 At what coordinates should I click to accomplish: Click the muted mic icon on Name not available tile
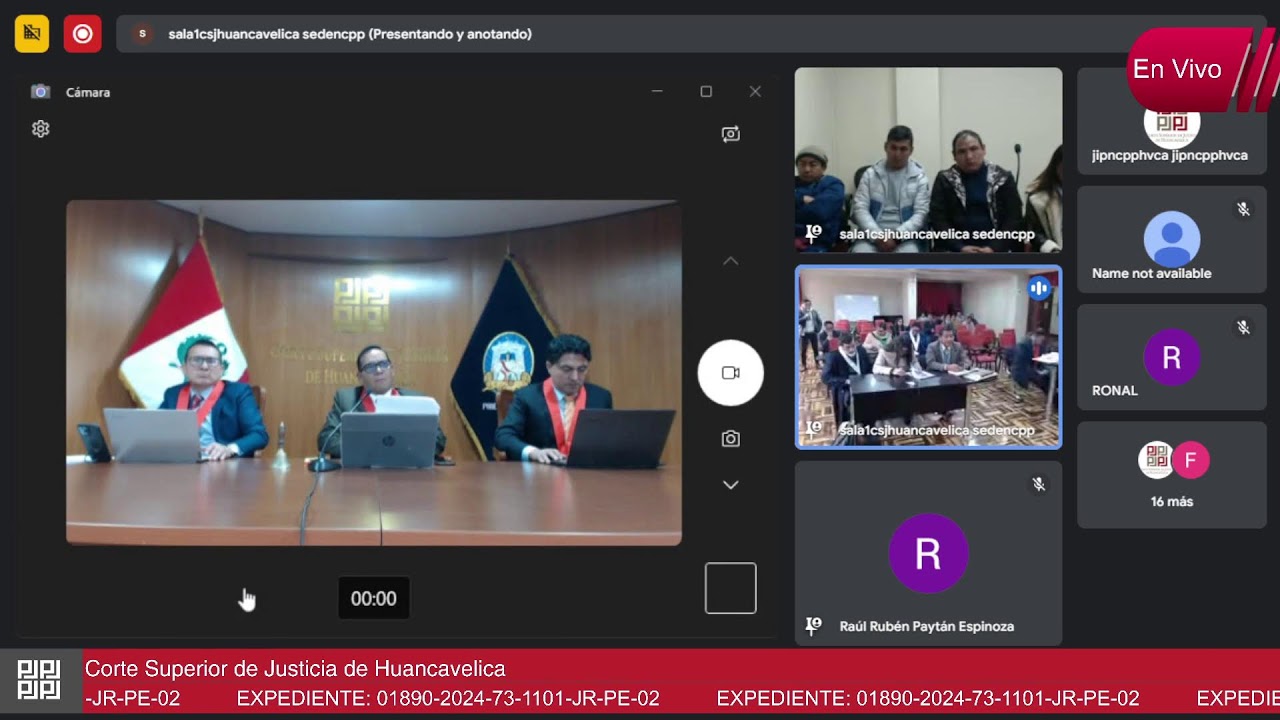click(x=1243, y=209)
